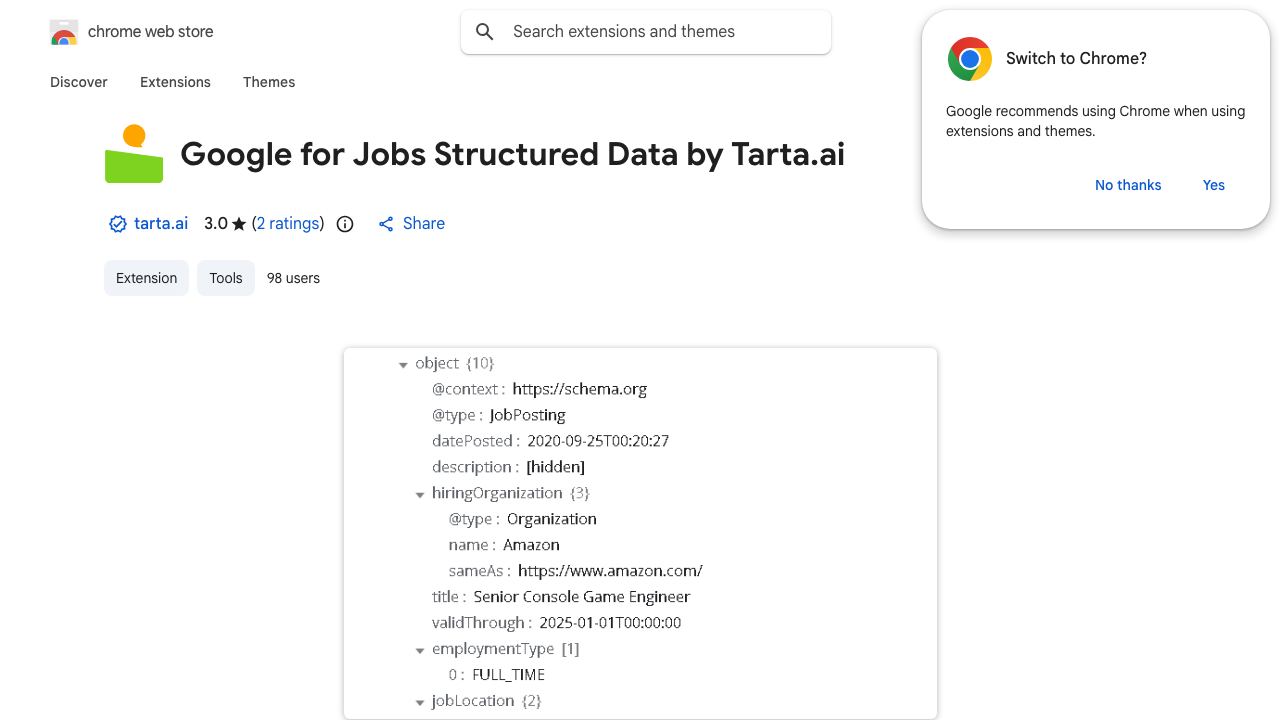
Task: Collapse the jobLocation {2} node
Action: click(x=420, y=703)
